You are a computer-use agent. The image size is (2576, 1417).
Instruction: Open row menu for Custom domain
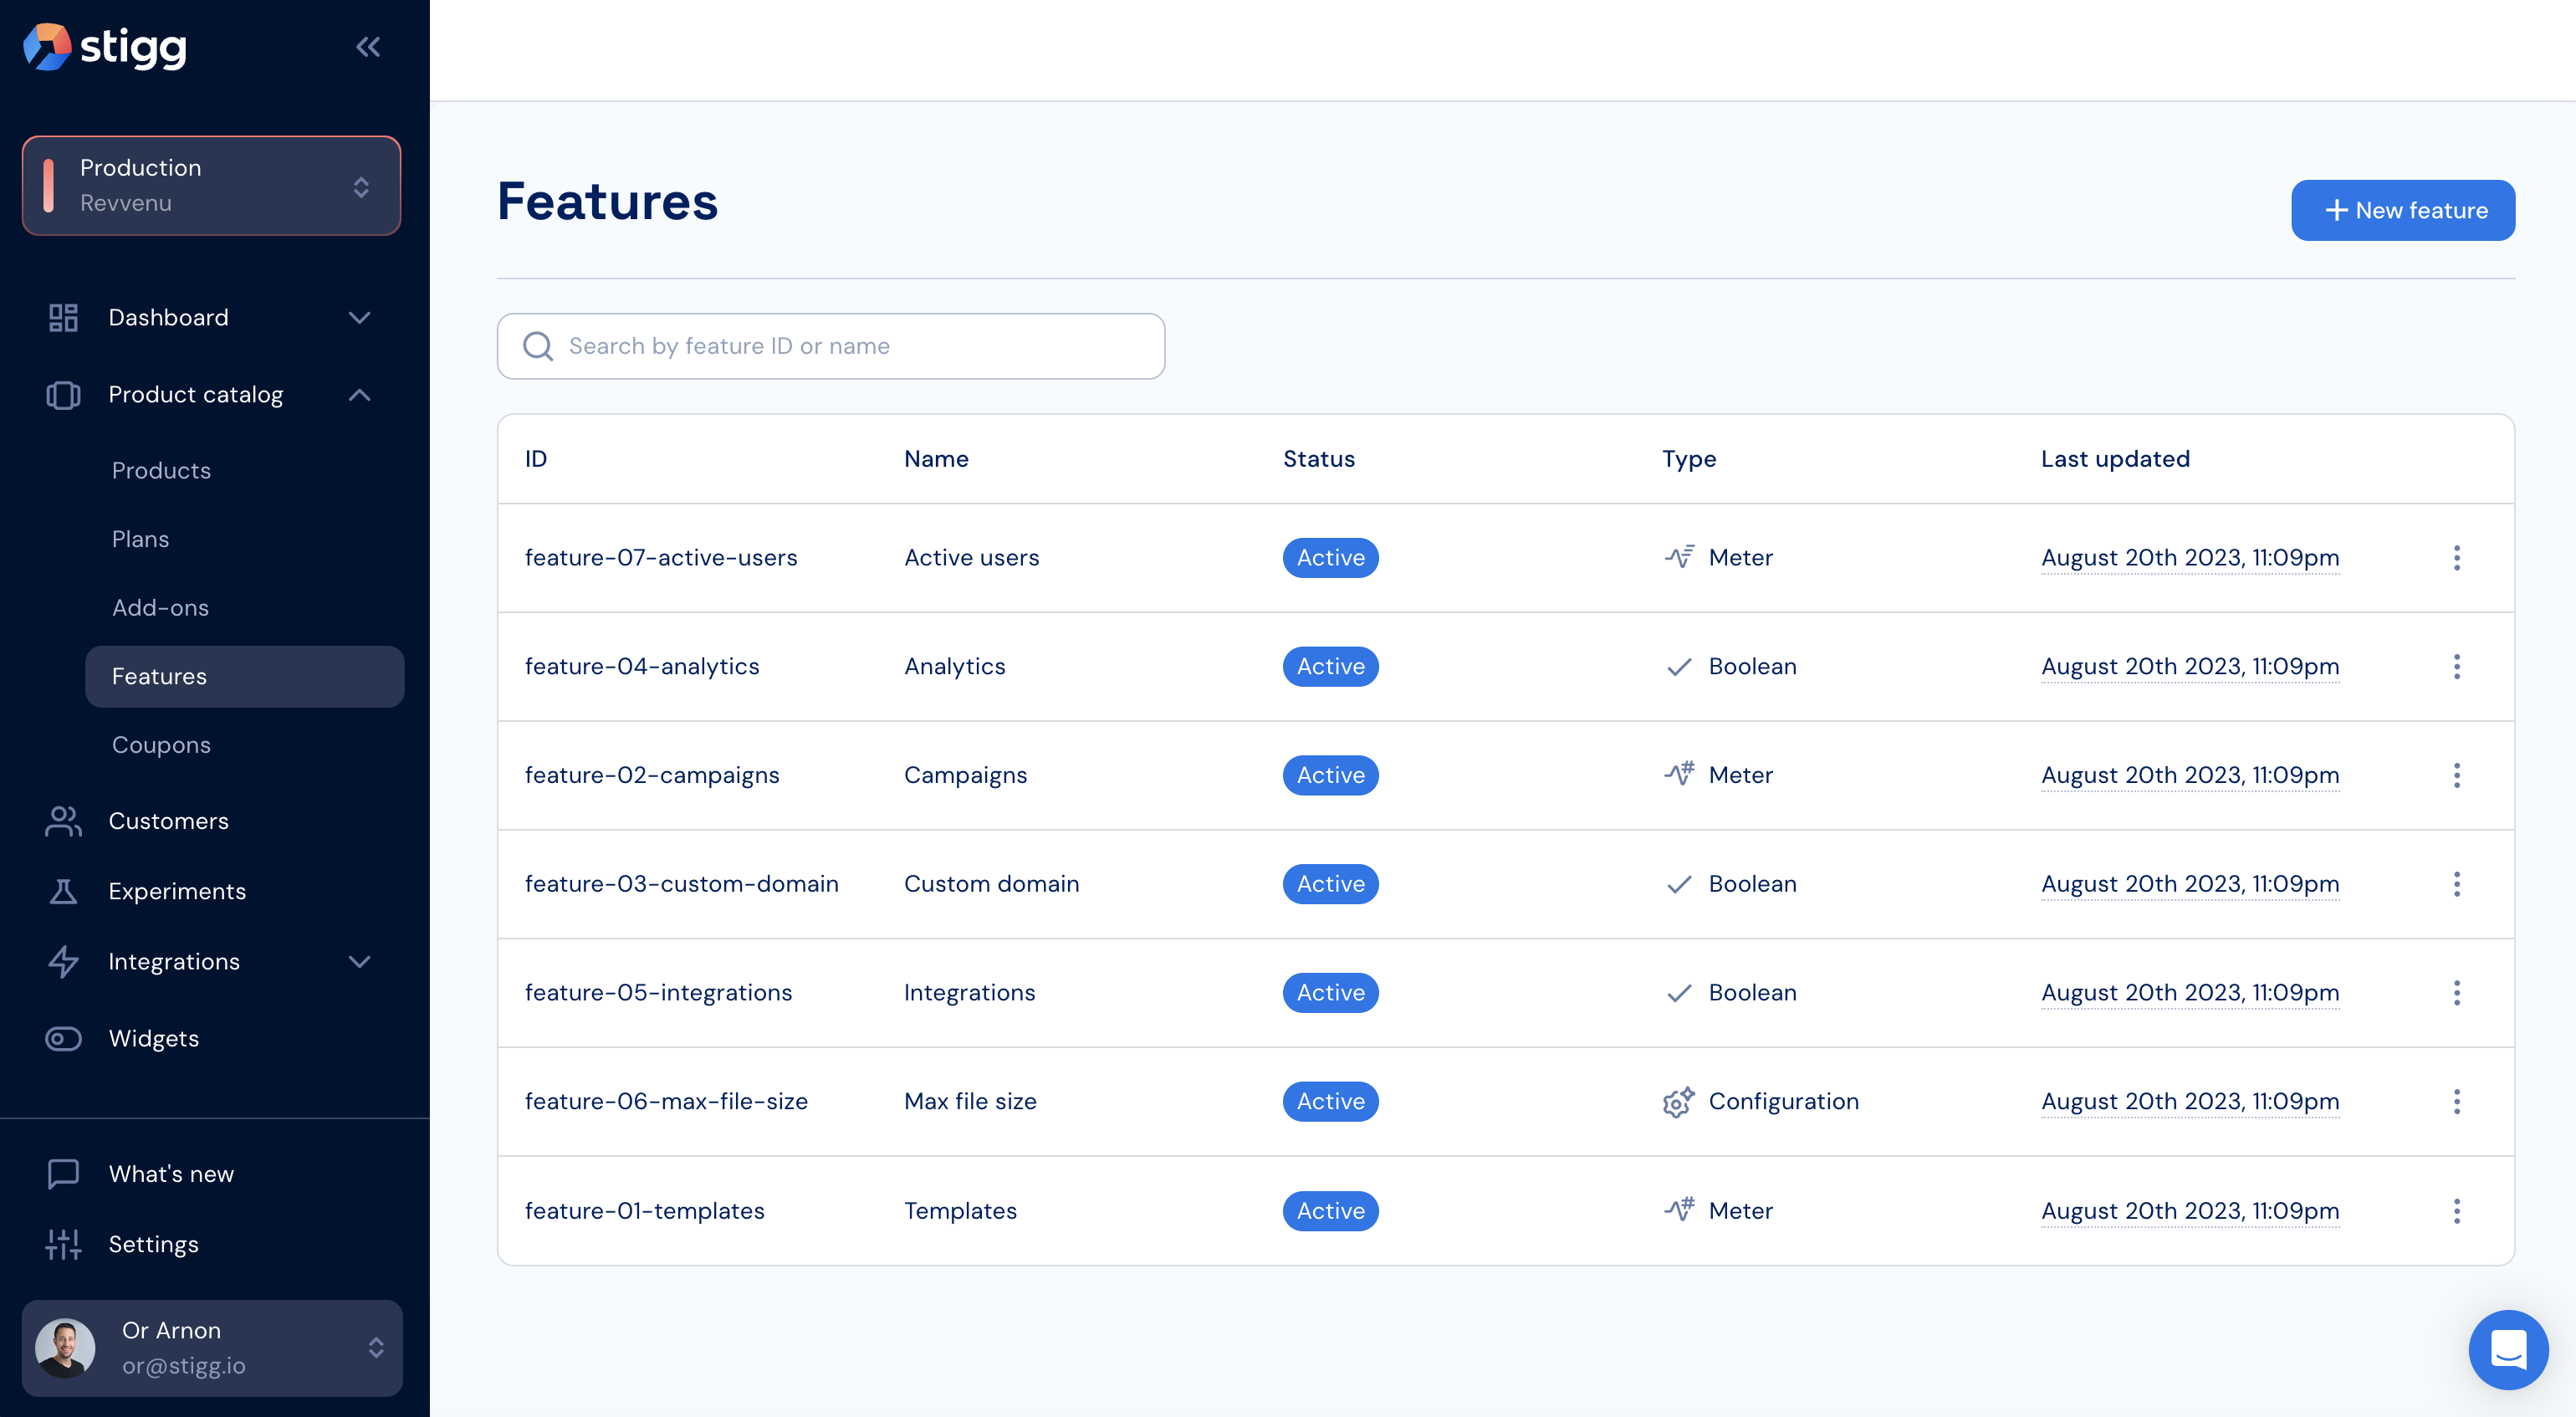pyautogui.click(x=2456, y=884)
